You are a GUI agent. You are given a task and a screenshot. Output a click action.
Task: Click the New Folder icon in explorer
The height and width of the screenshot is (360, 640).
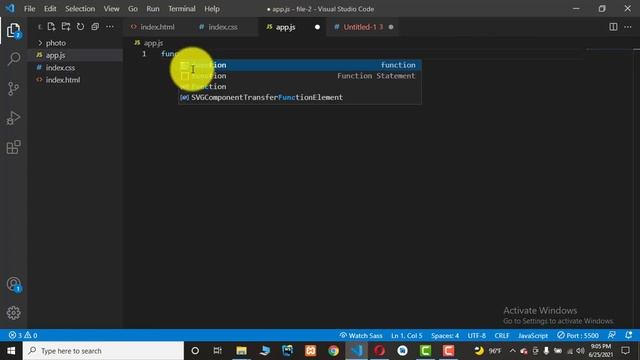66,27
